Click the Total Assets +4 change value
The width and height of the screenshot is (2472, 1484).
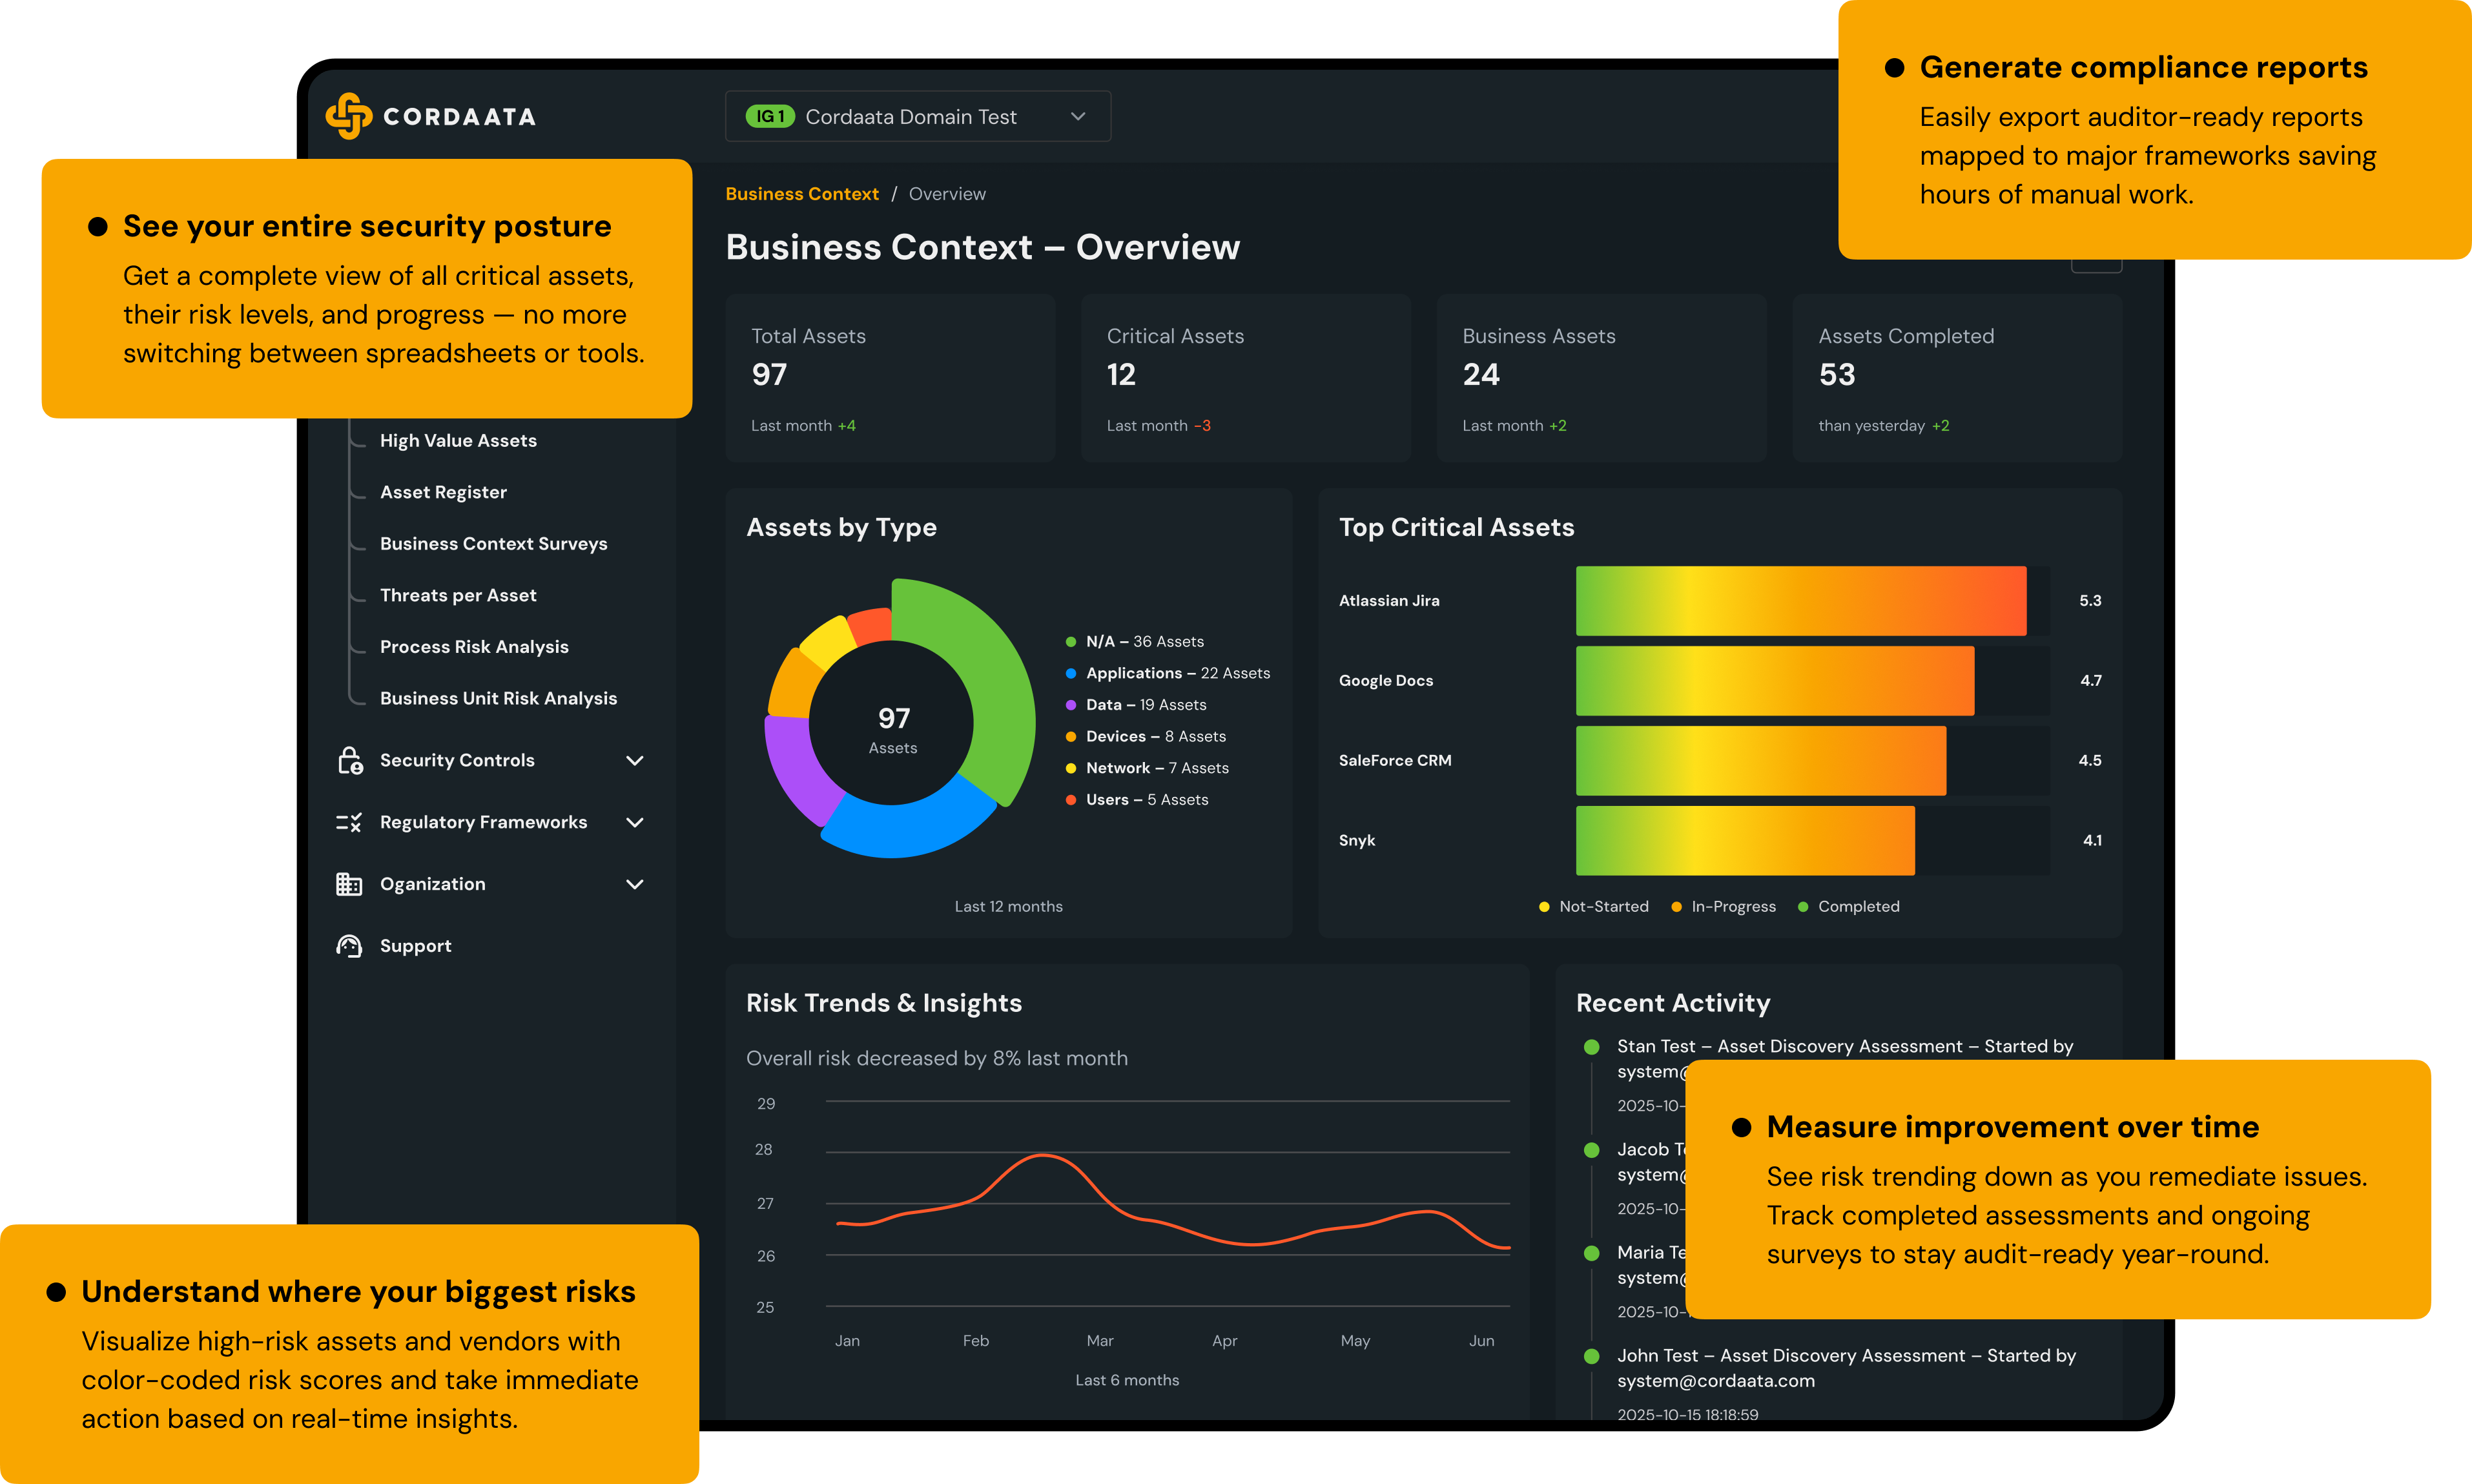846,426
